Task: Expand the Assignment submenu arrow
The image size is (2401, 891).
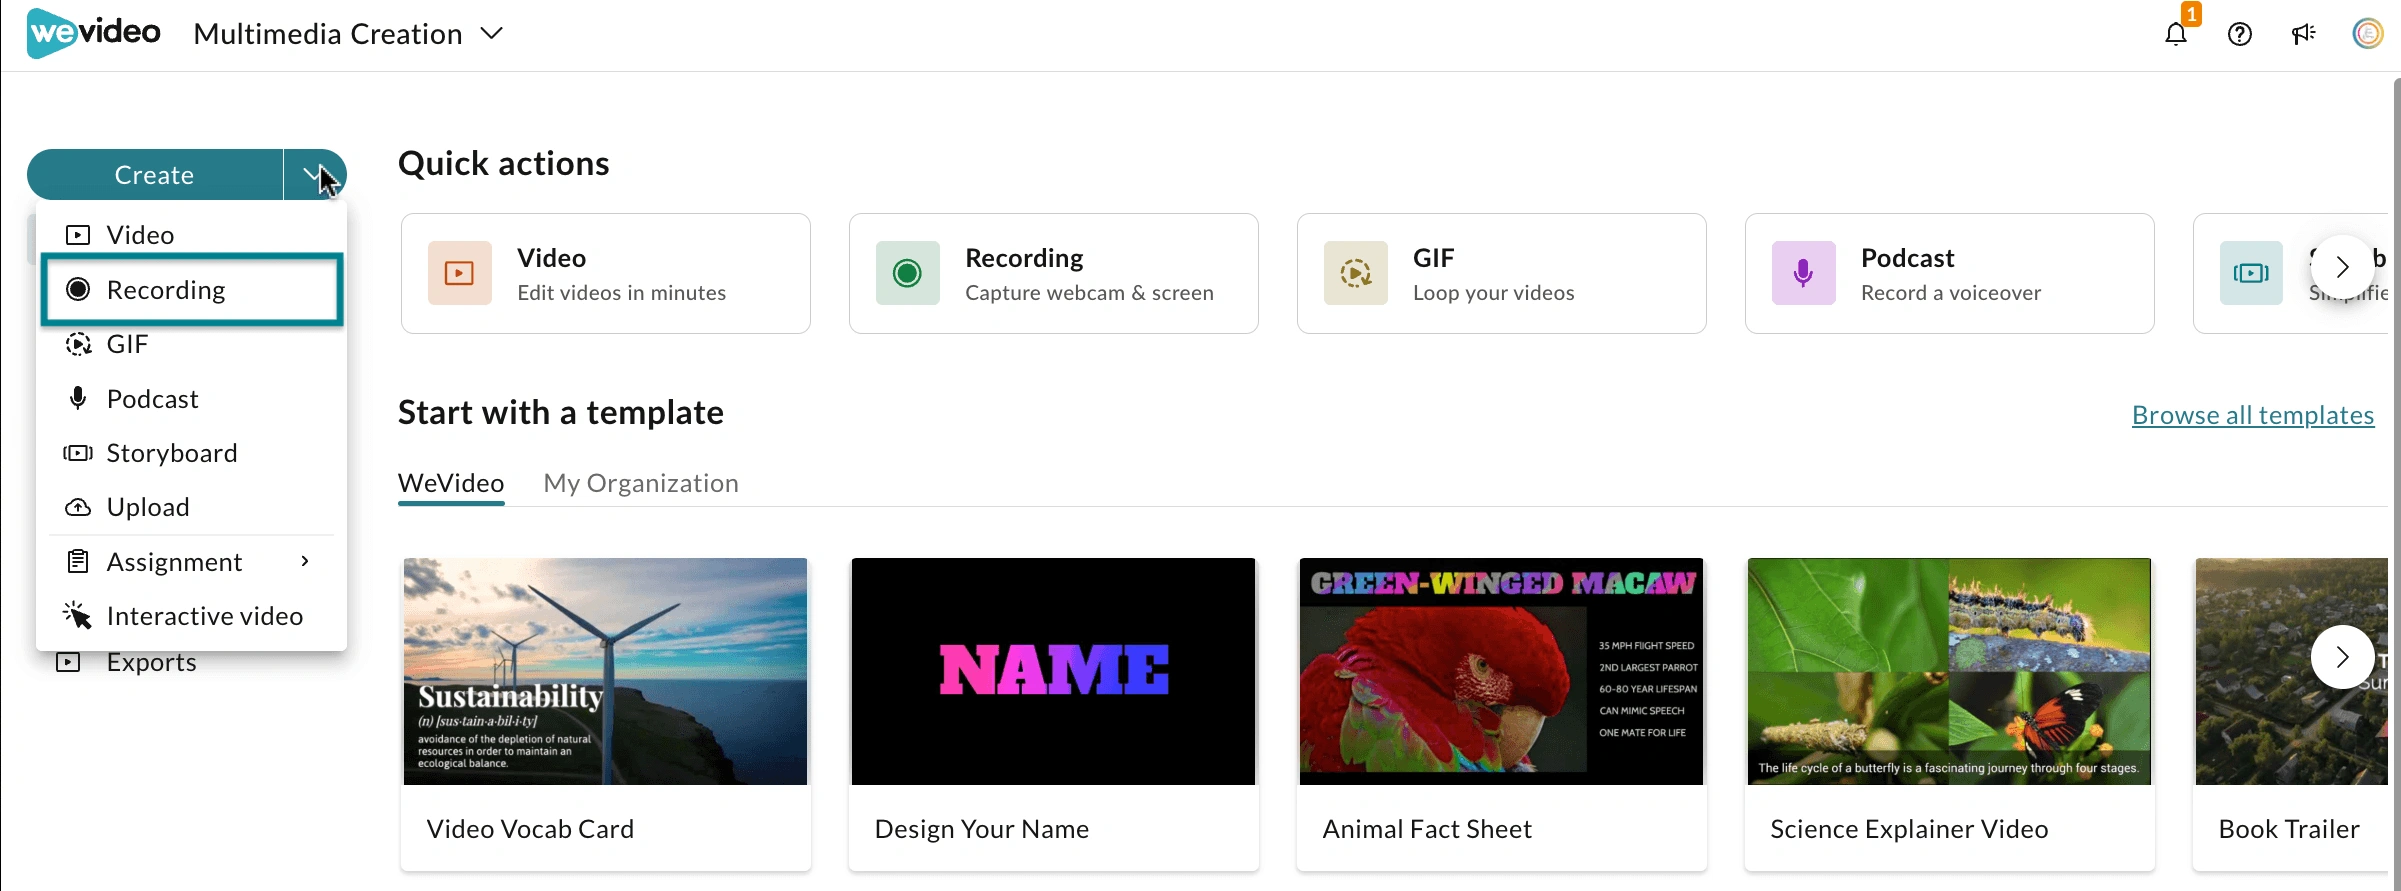Action: (305, 562)
